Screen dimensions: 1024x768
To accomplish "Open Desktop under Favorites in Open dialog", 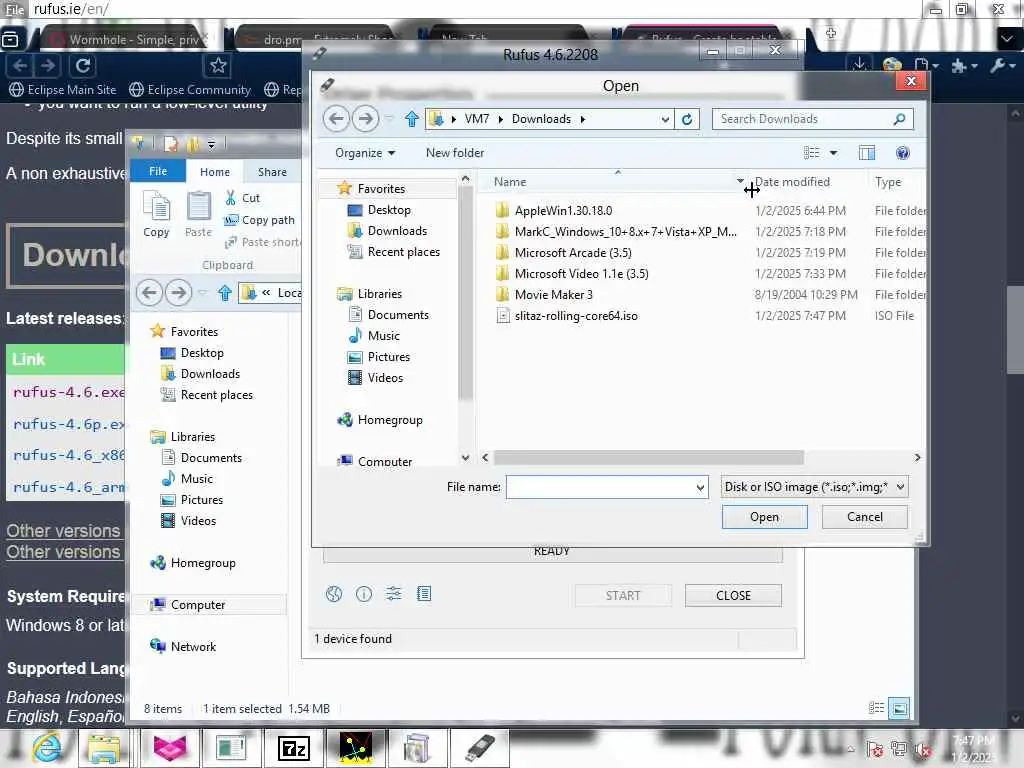I will pyautogui.click(x=389, y=210).
